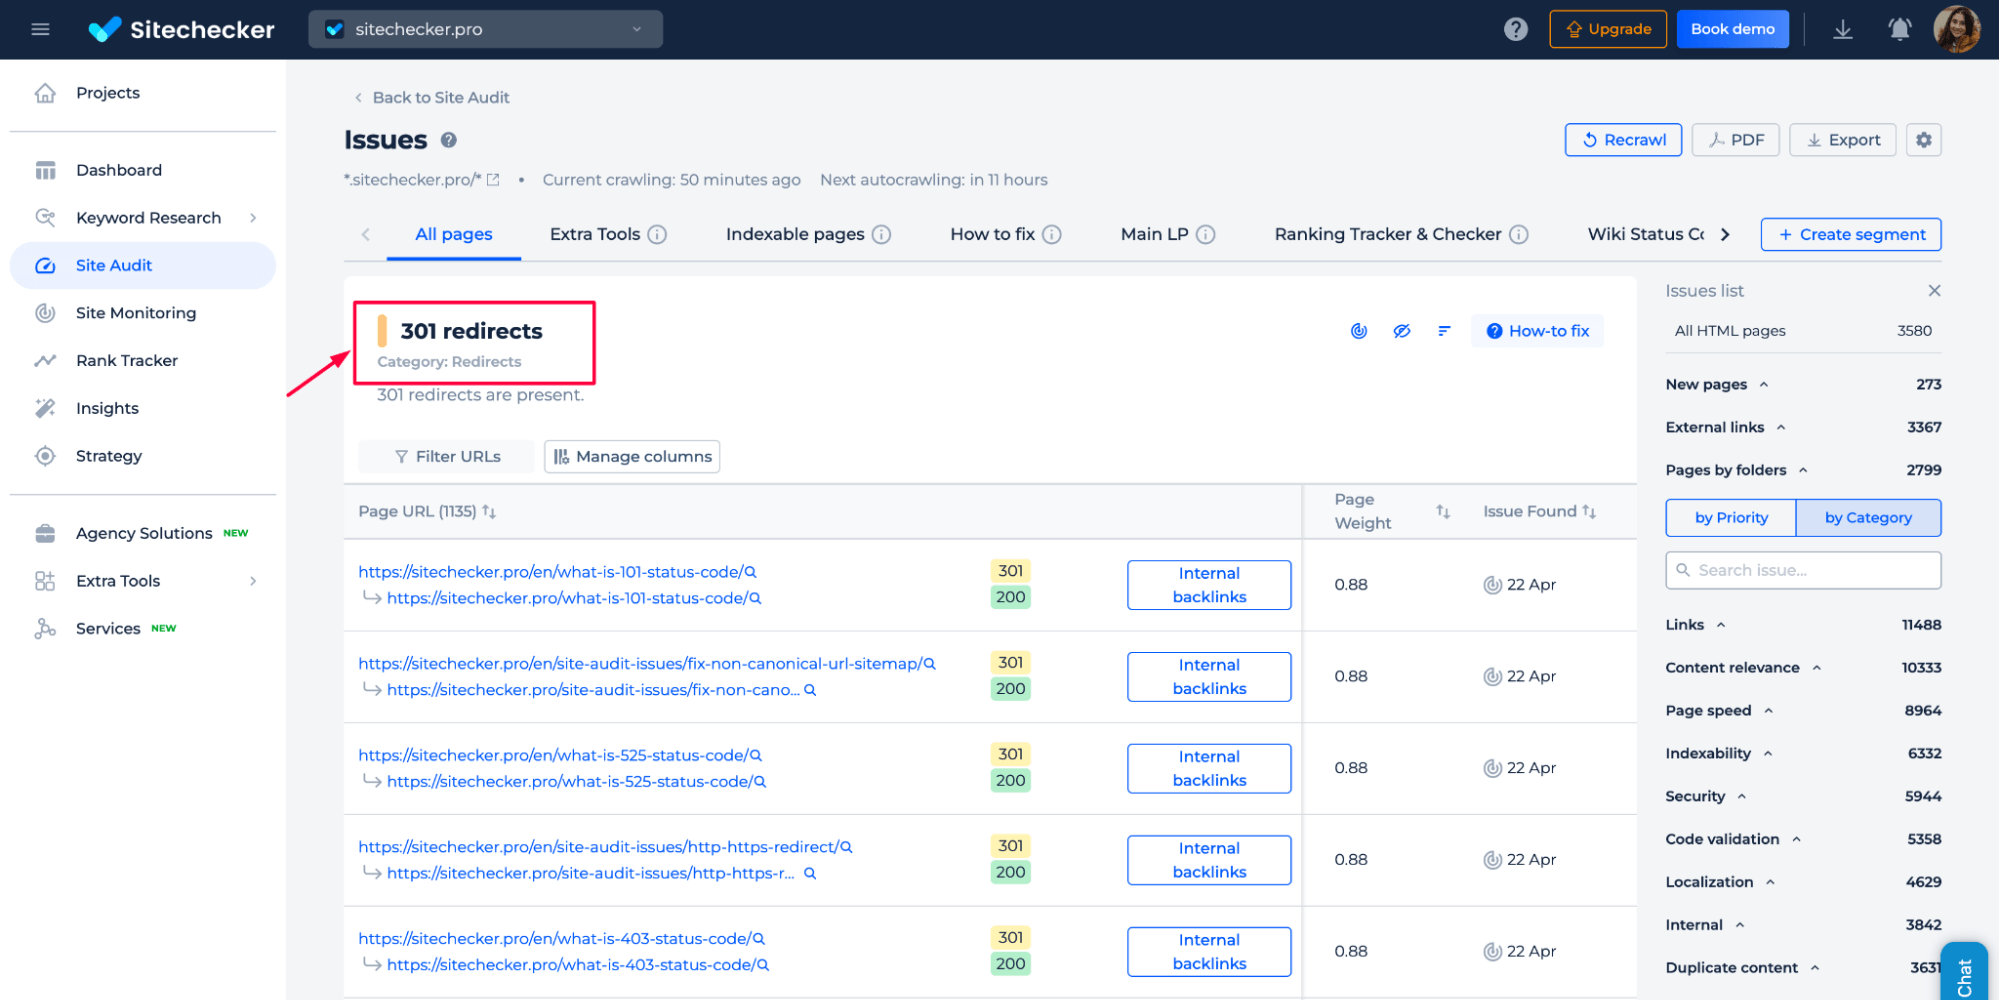Collapse the Links issue category

[x=1721, y=626]
